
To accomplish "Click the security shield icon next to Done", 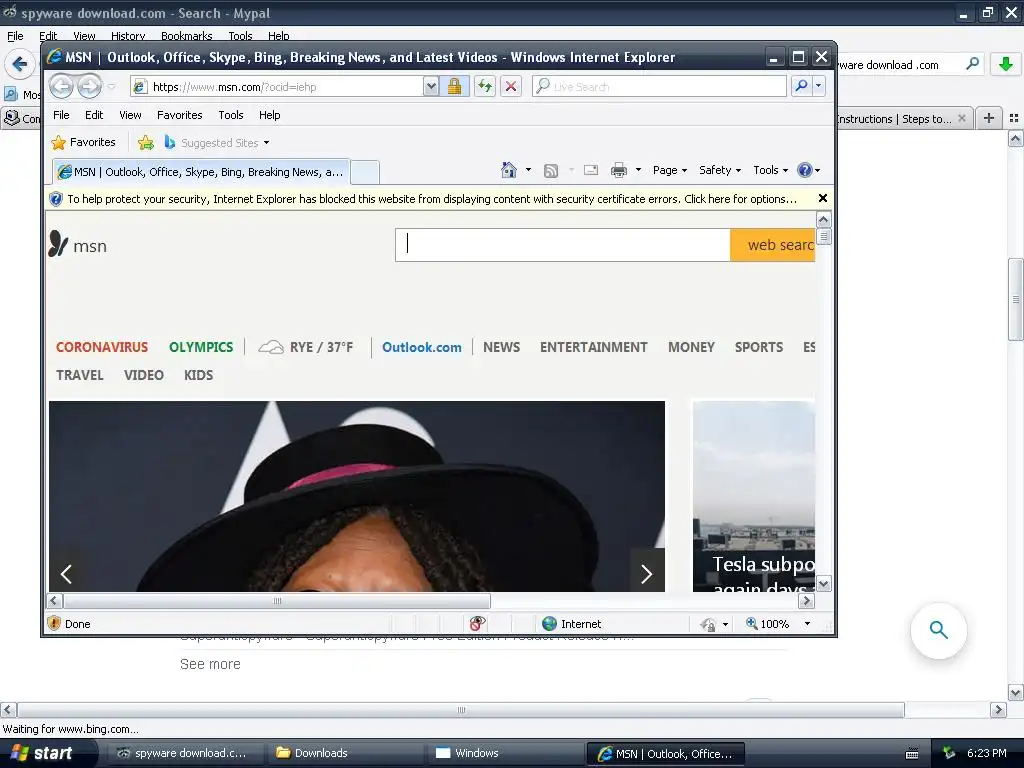I will [54, 624].
